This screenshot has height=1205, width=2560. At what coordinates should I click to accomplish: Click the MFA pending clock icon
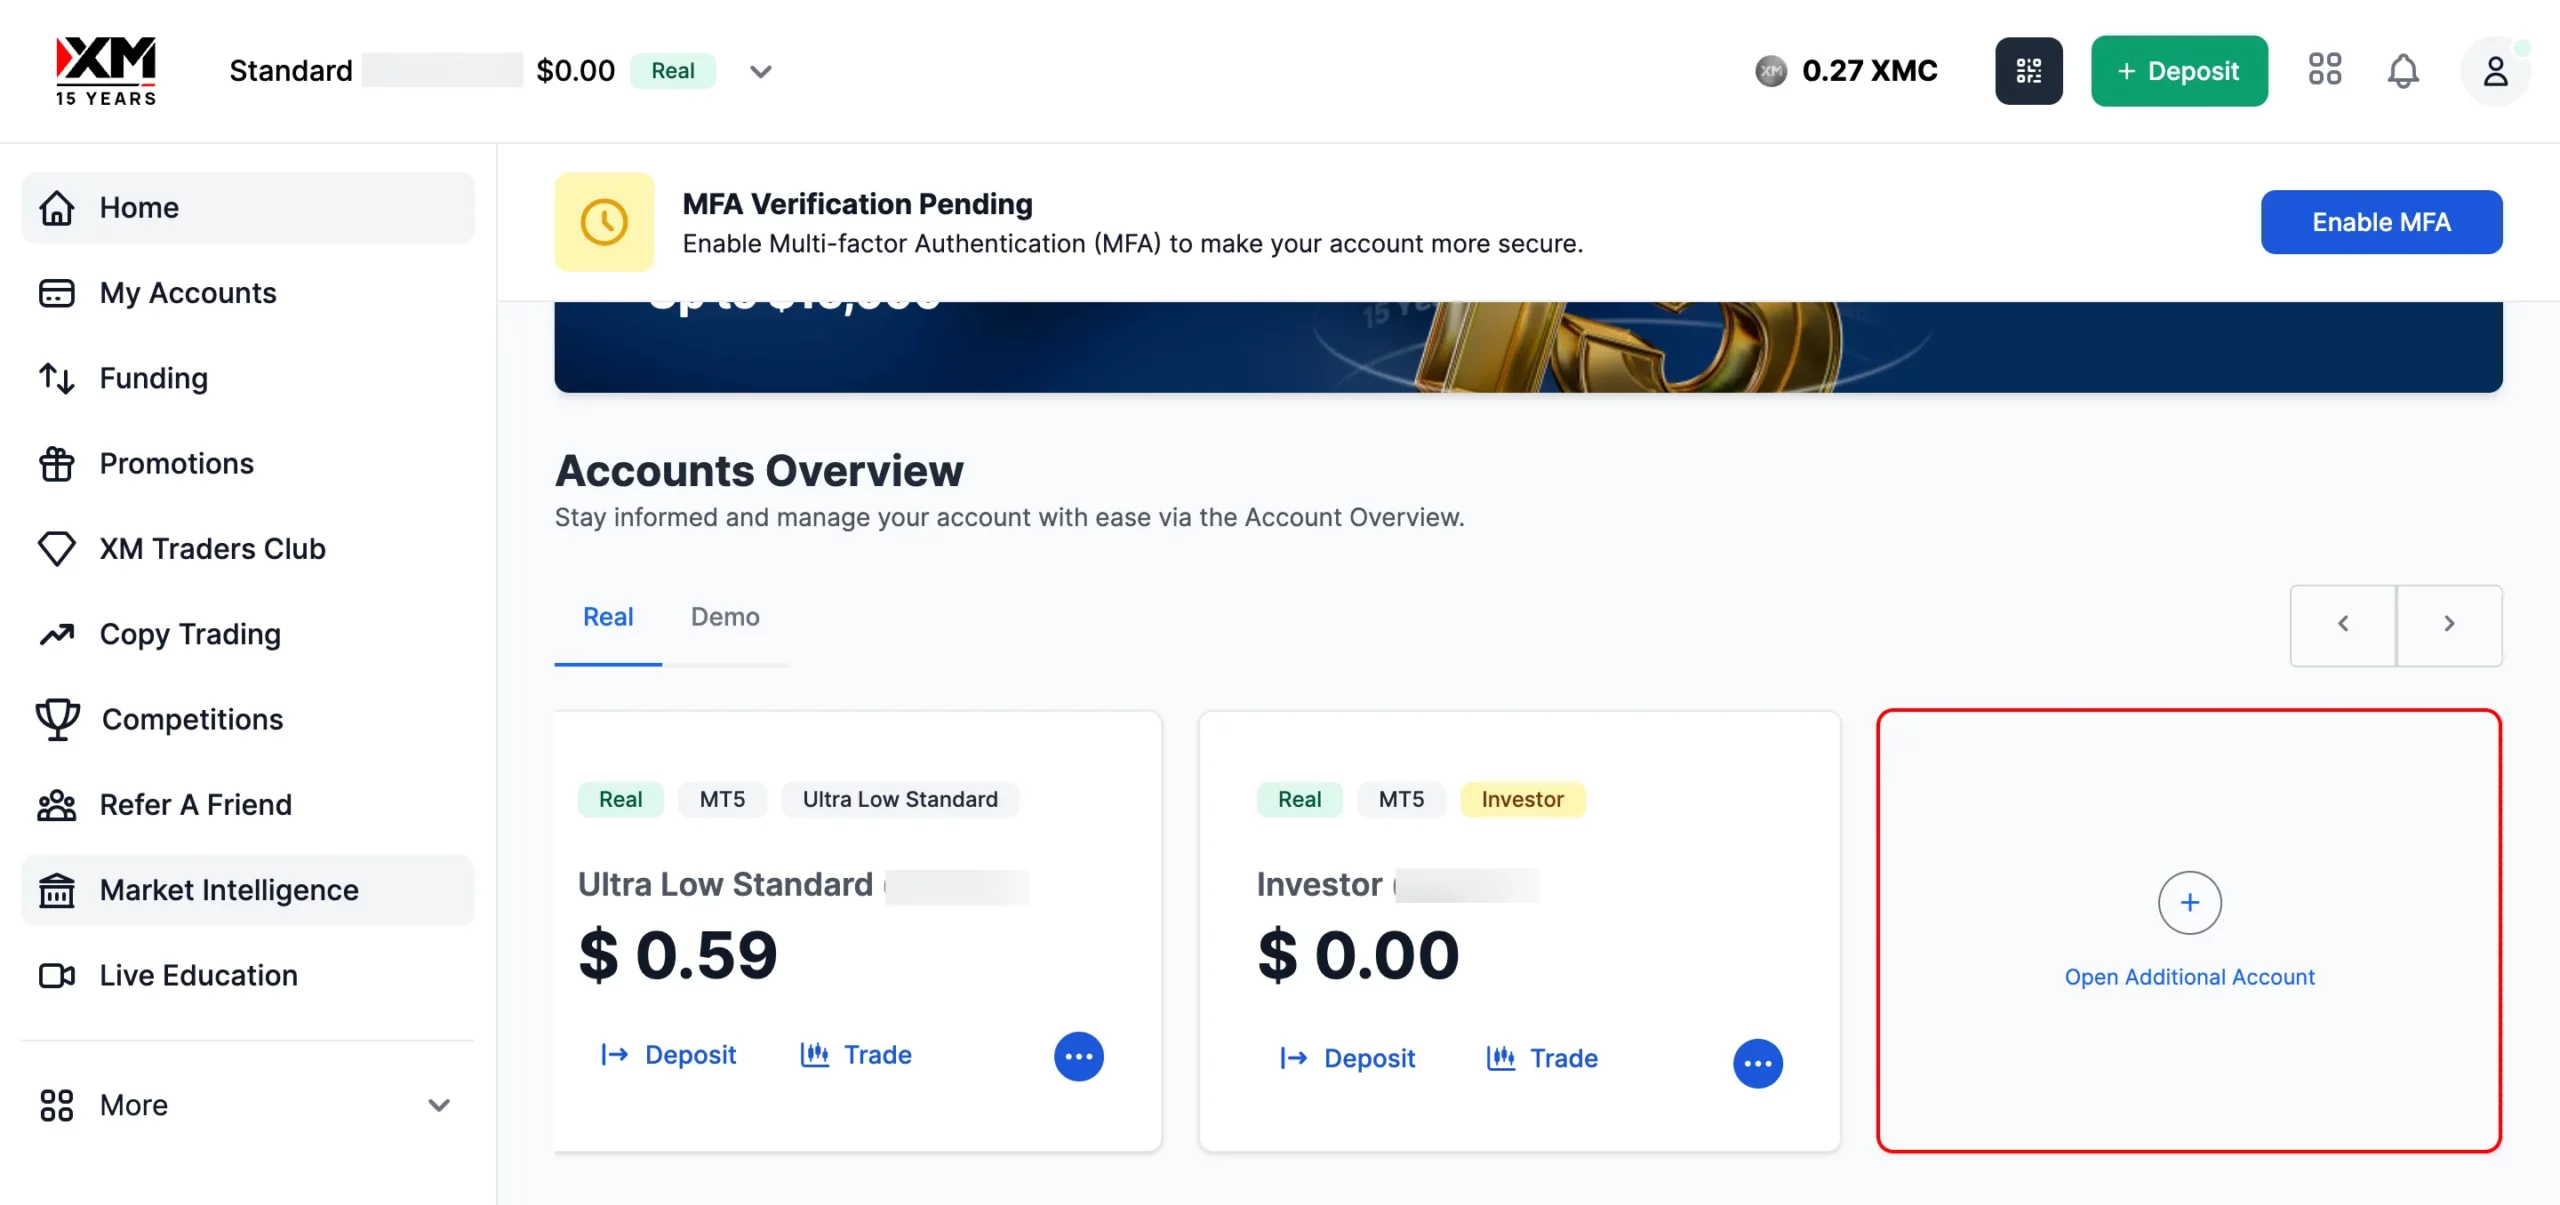pyautogui.click(x=604, y=222)
